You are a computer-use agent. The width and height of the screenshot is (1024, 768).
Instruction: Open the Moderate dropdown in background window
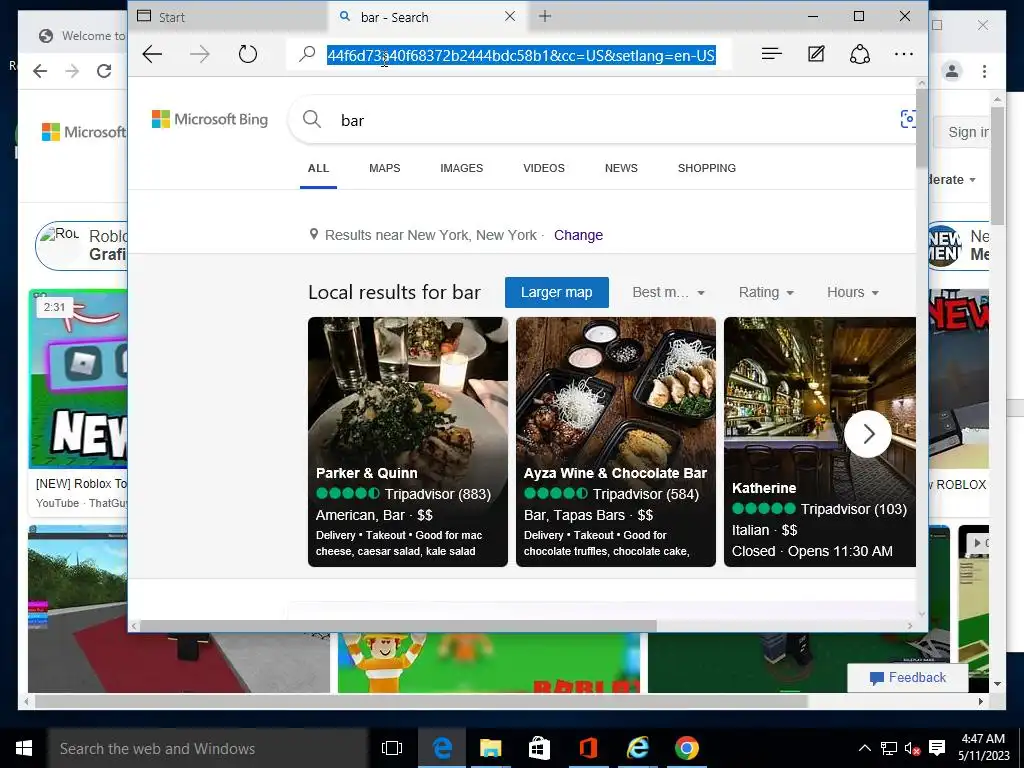952,180
